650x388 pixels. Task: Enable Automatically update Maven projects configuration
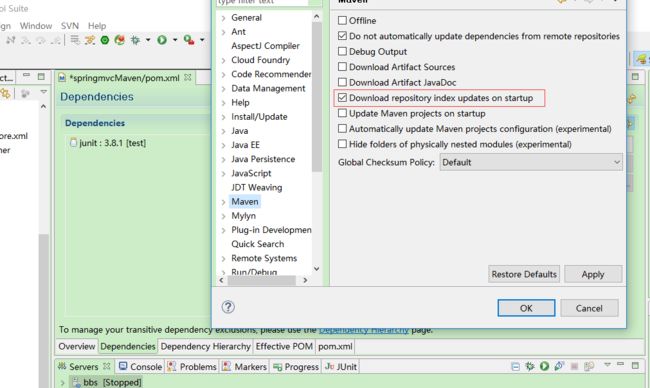(x=342, y=129)
